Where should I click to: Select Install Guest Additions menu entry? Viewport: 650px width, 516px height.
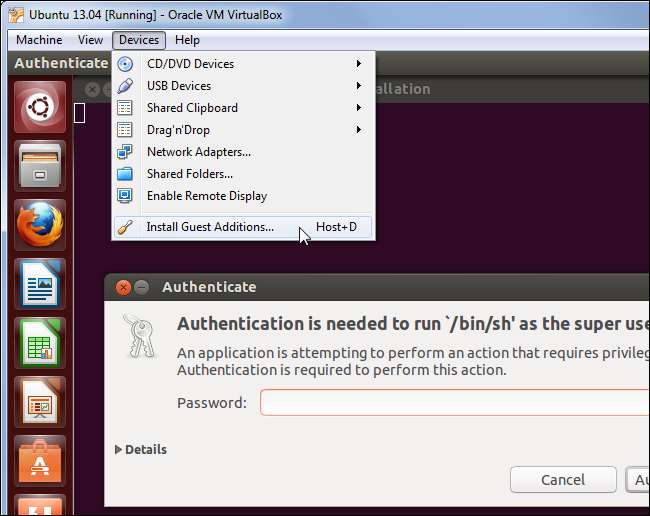pyautogui.click(x=210, y=227)
